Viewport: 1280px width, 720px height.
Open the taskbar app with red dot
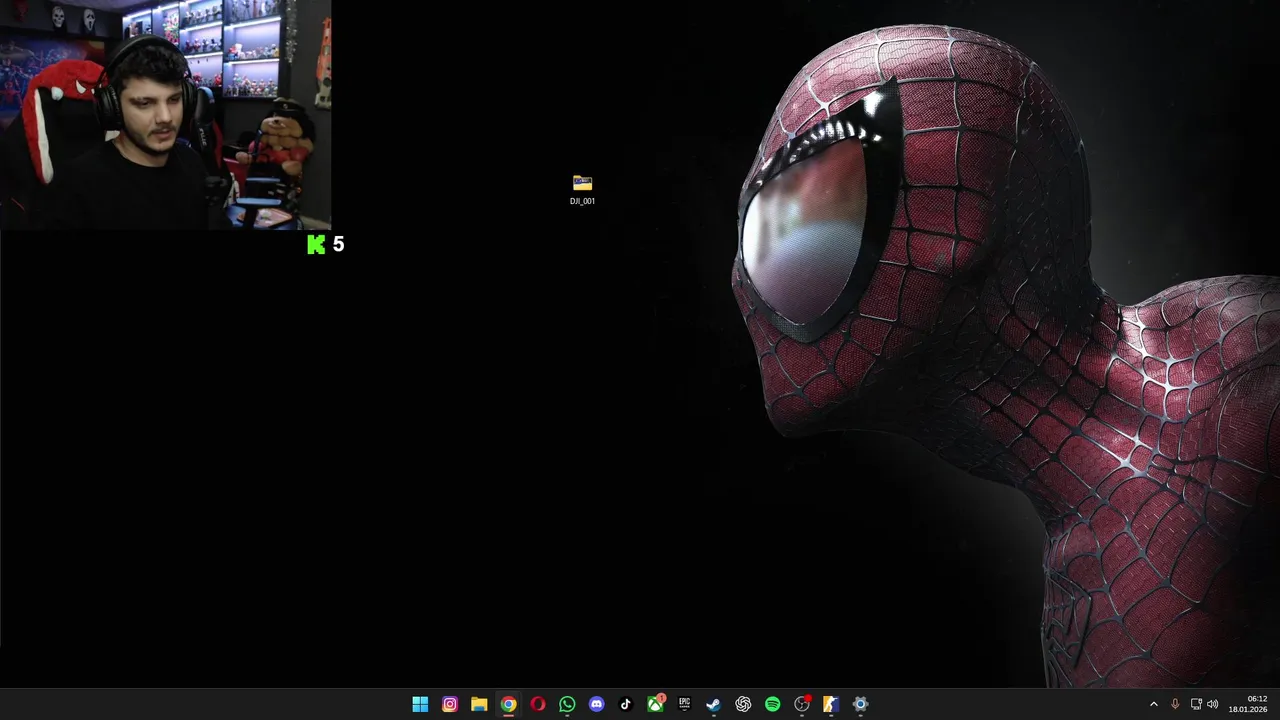pyautogui.click(x=802, y=704)
